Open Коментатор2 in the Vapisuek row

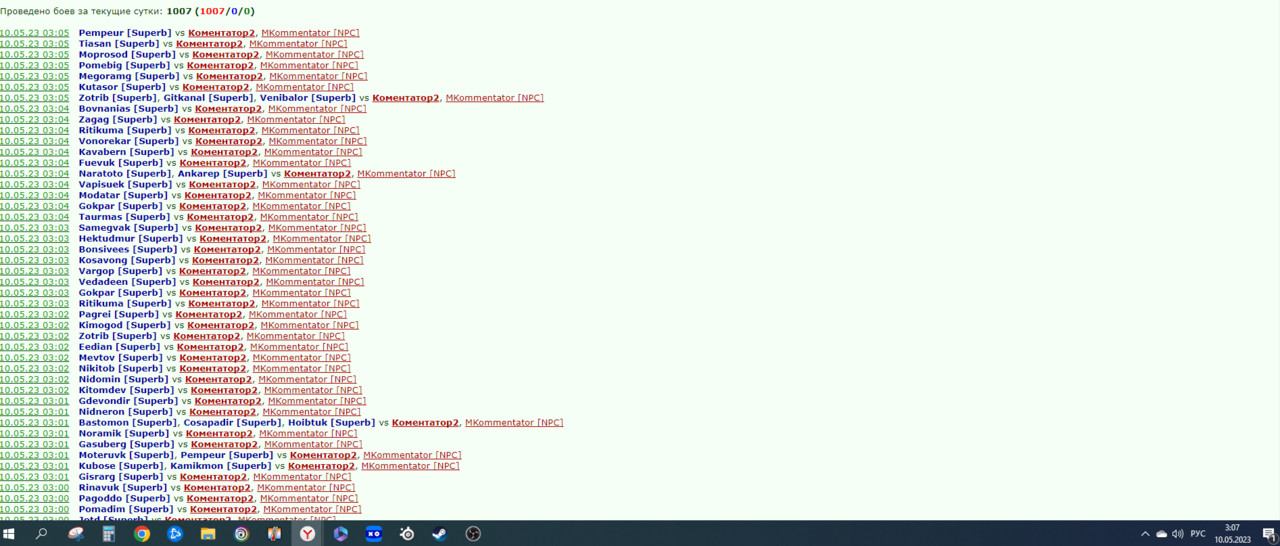pyautogui.click(x=222, y=185)
